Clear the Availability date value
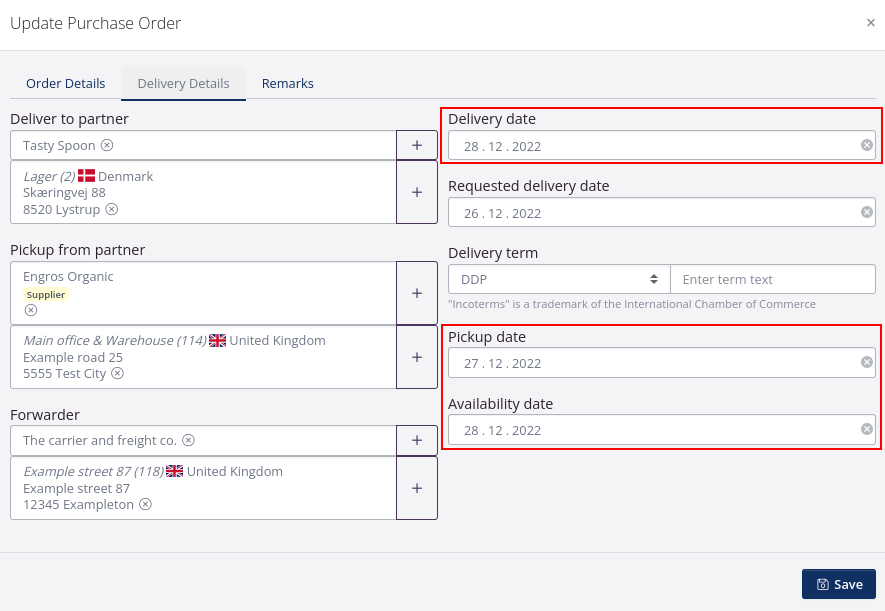The width and height of the screenshot is (885, 611). pos(867,430)
